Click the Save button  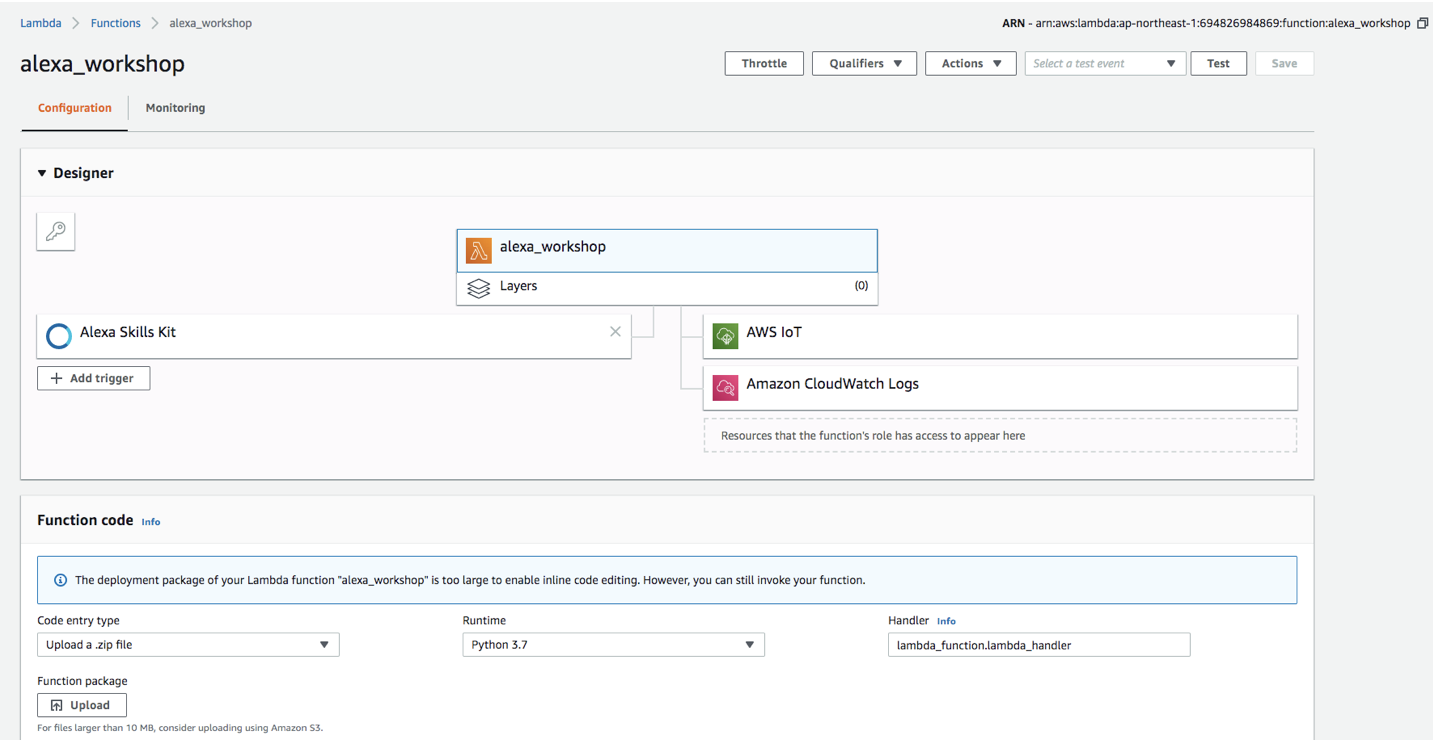(x=1284, y=63)
